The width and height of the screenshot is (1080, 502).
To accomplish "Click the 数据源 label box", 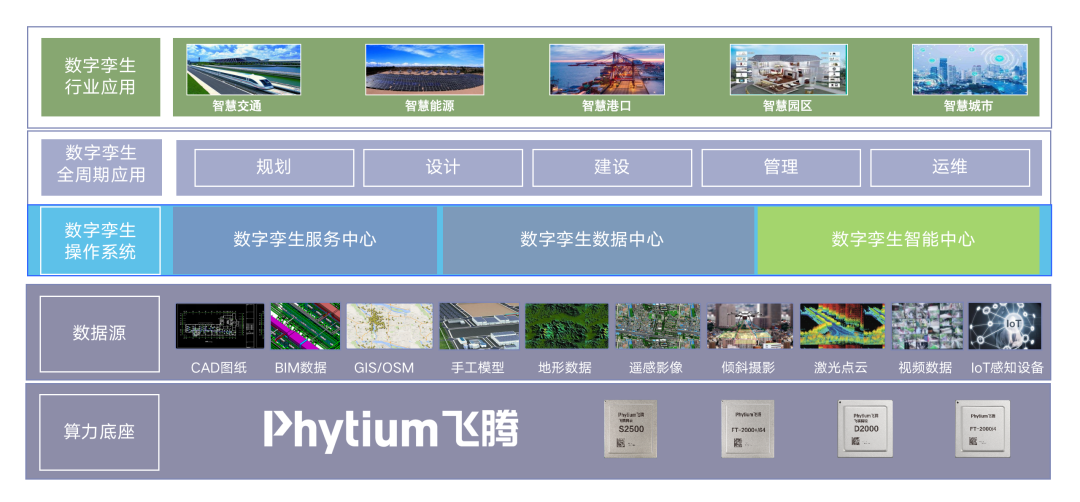I will 100,334.
